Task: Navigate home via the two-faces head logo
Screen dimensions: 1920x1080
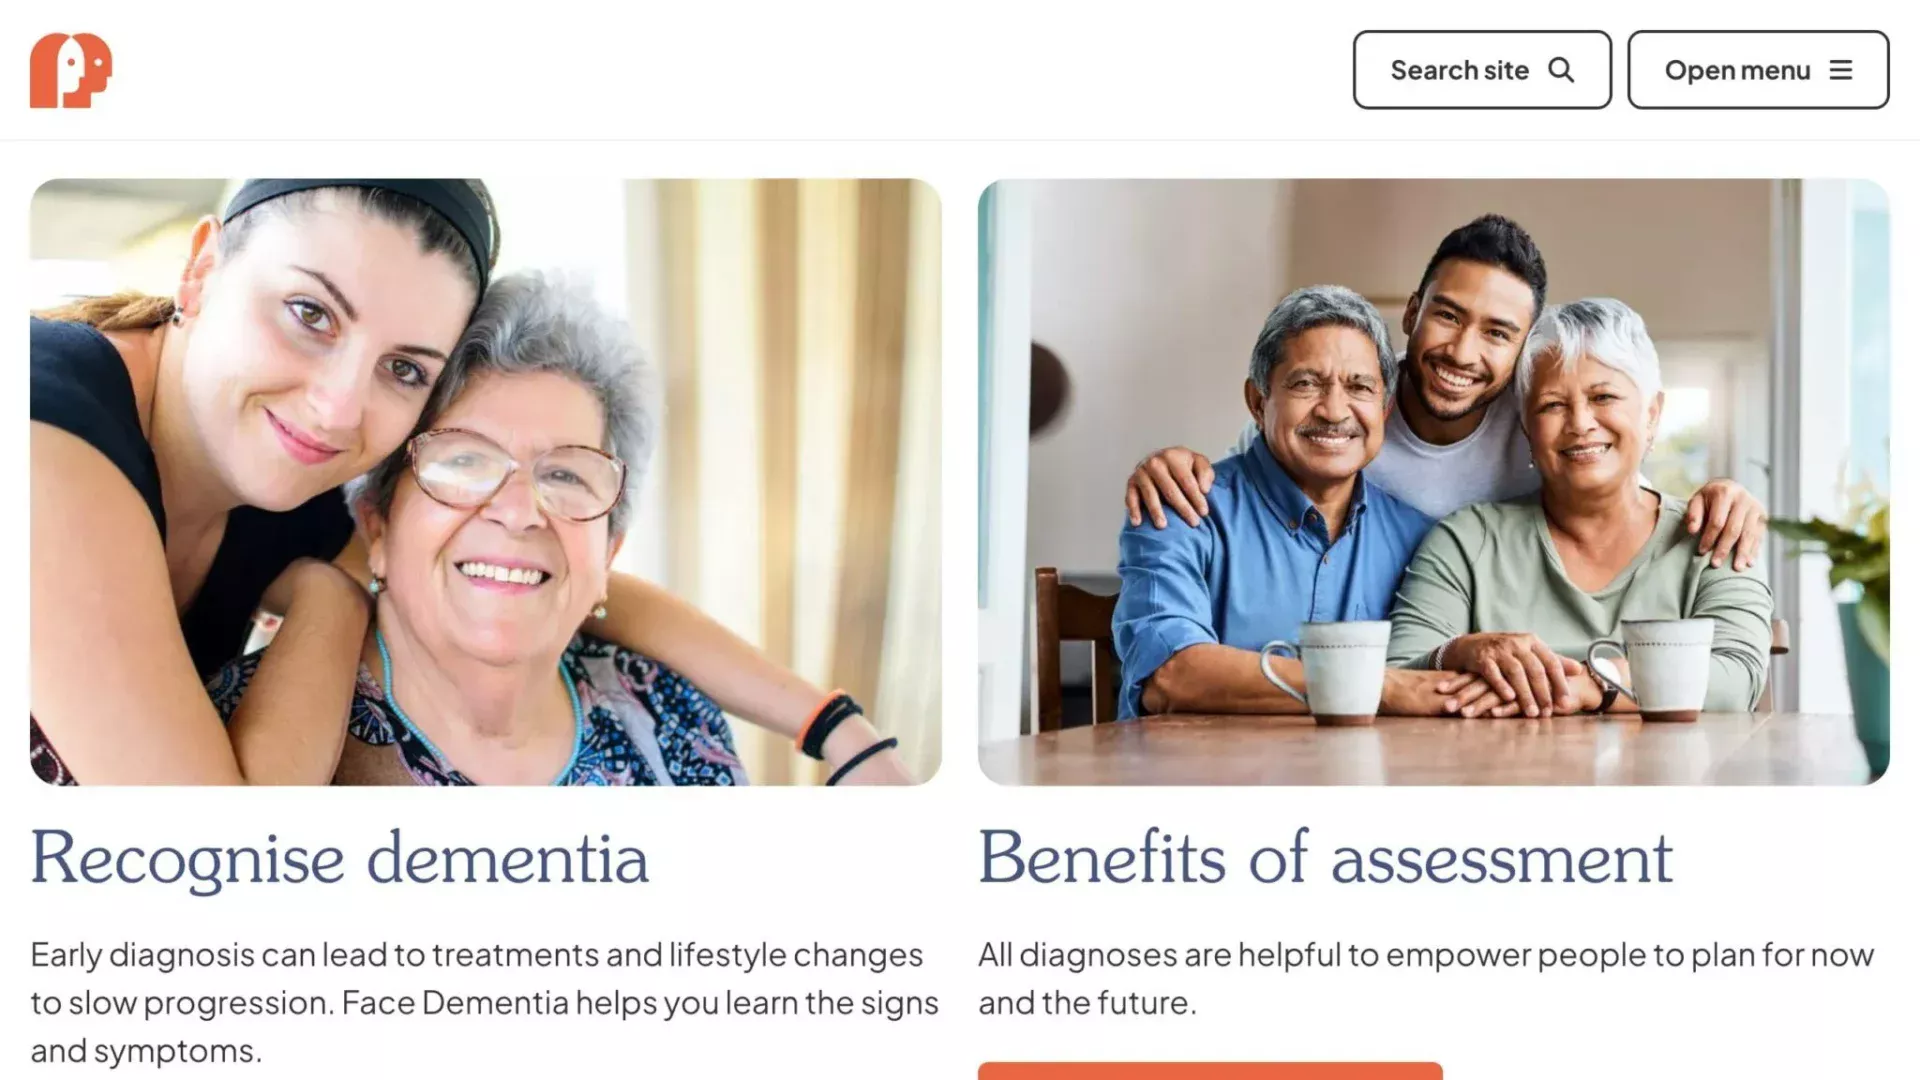Action: [x=70, y=72]
